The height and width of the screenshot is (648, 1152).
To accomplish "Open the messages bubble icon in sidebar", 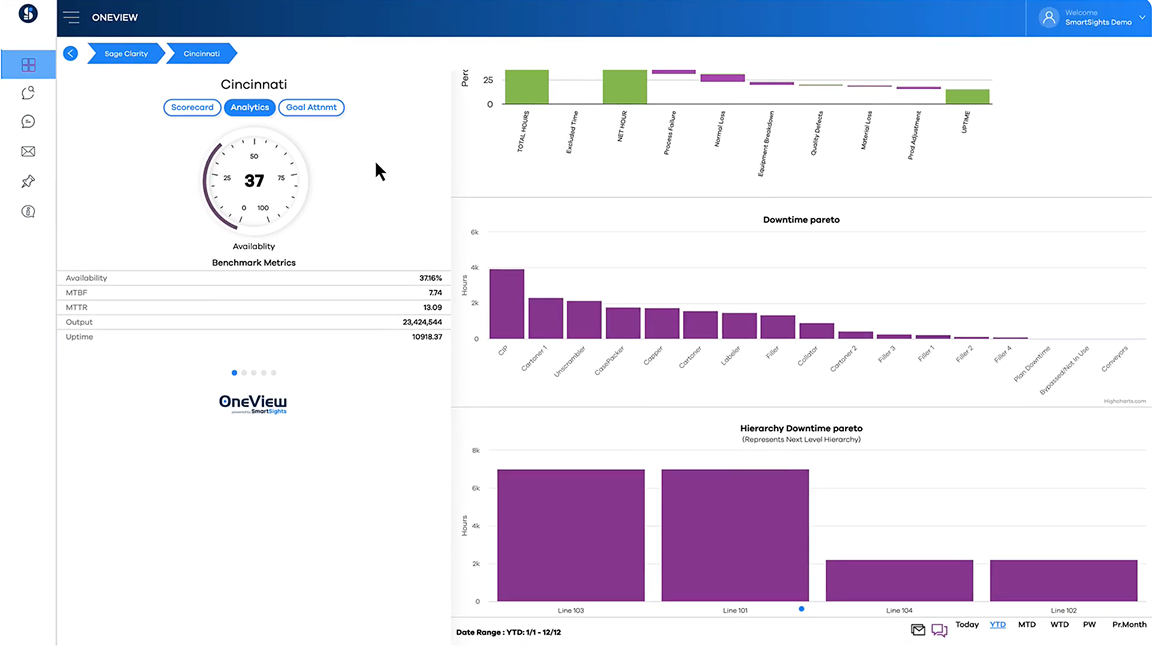I will pos(28,122).
